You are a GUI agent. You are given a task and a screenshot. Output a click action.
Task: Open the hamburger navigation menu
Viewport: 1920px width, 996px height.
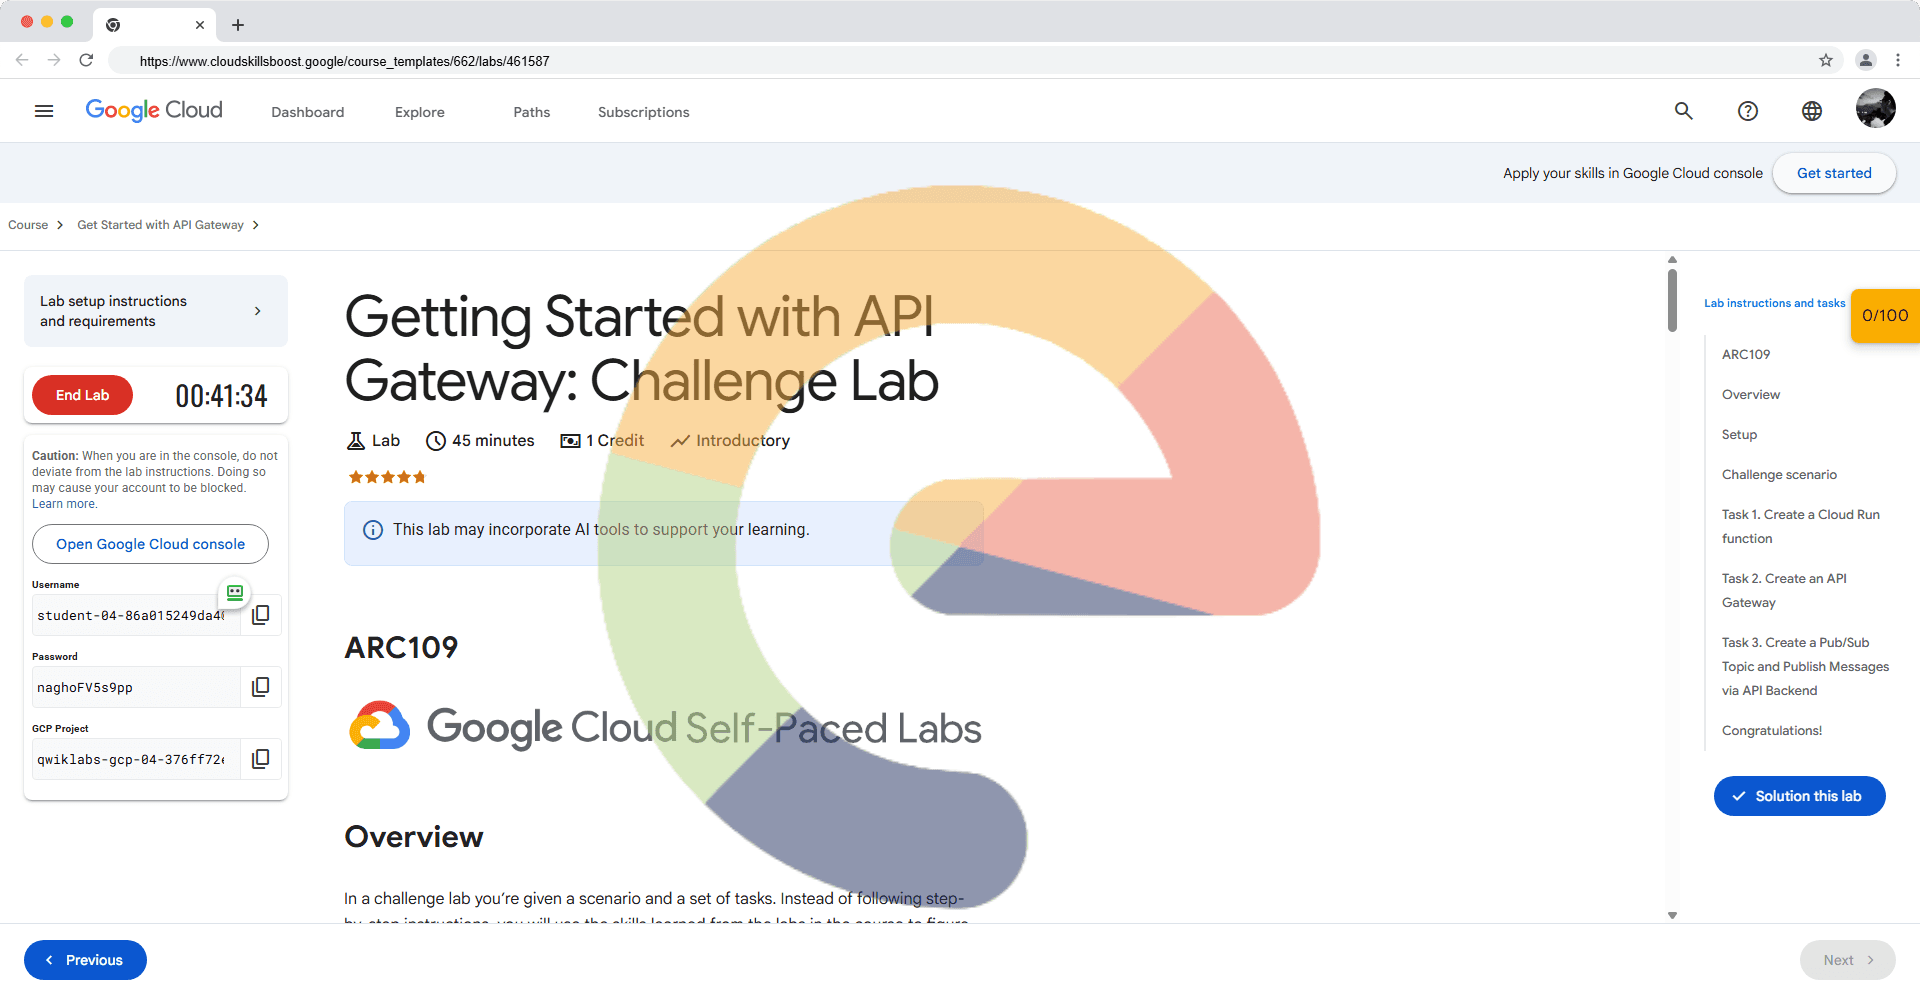[x=44, y=111]
